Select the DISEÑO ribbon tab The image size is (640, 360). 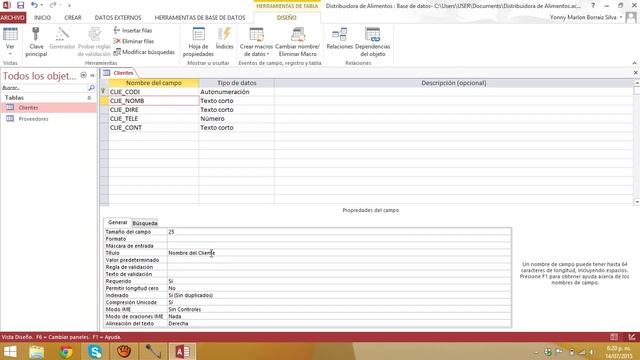click(287, 18)
